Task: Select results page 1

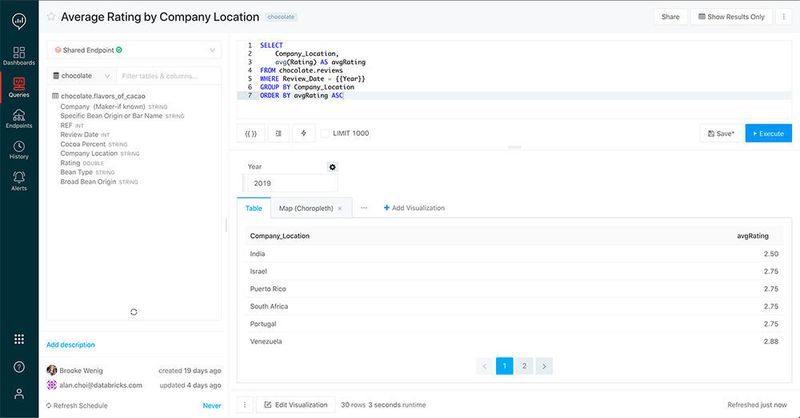Action: coord(504,366)
